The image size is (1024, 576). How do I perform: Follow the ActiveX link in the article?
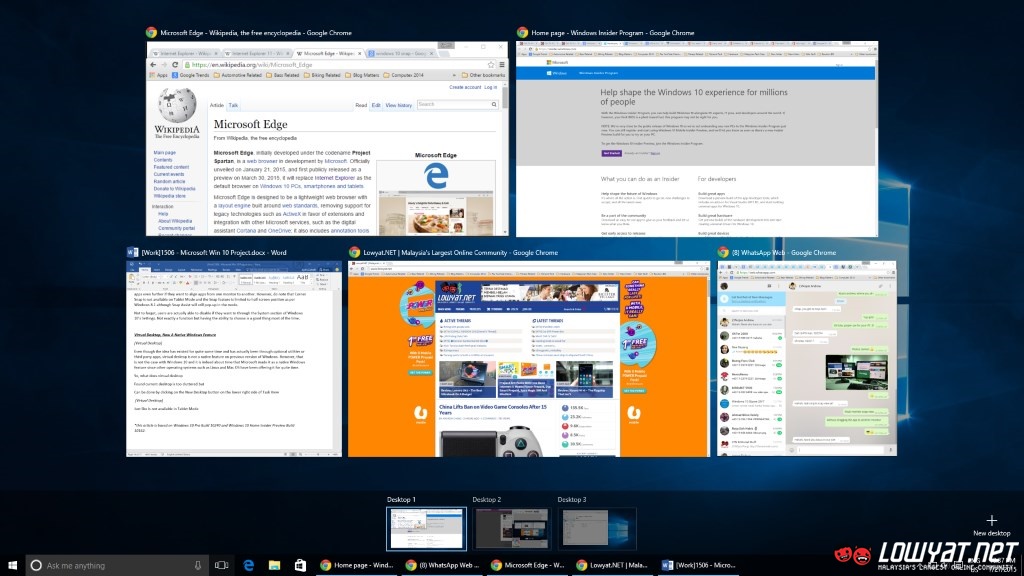point(292,214)
